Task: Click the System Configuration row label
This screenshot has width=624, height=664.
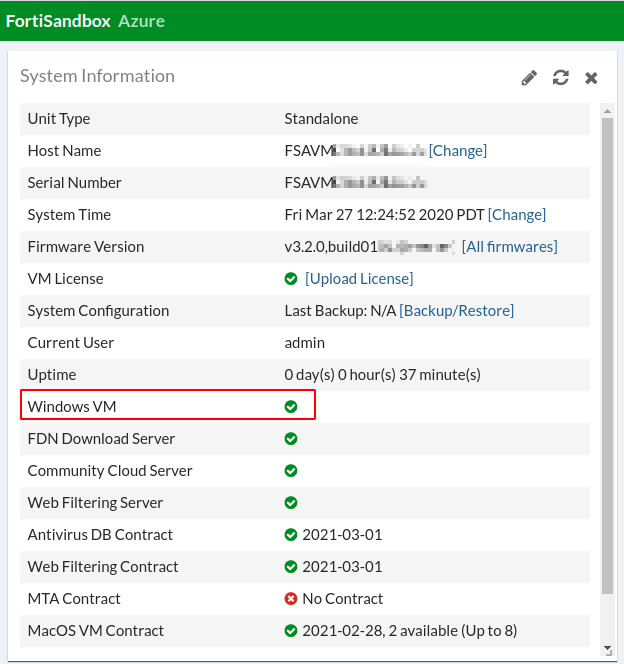Action: click(98, 311)
